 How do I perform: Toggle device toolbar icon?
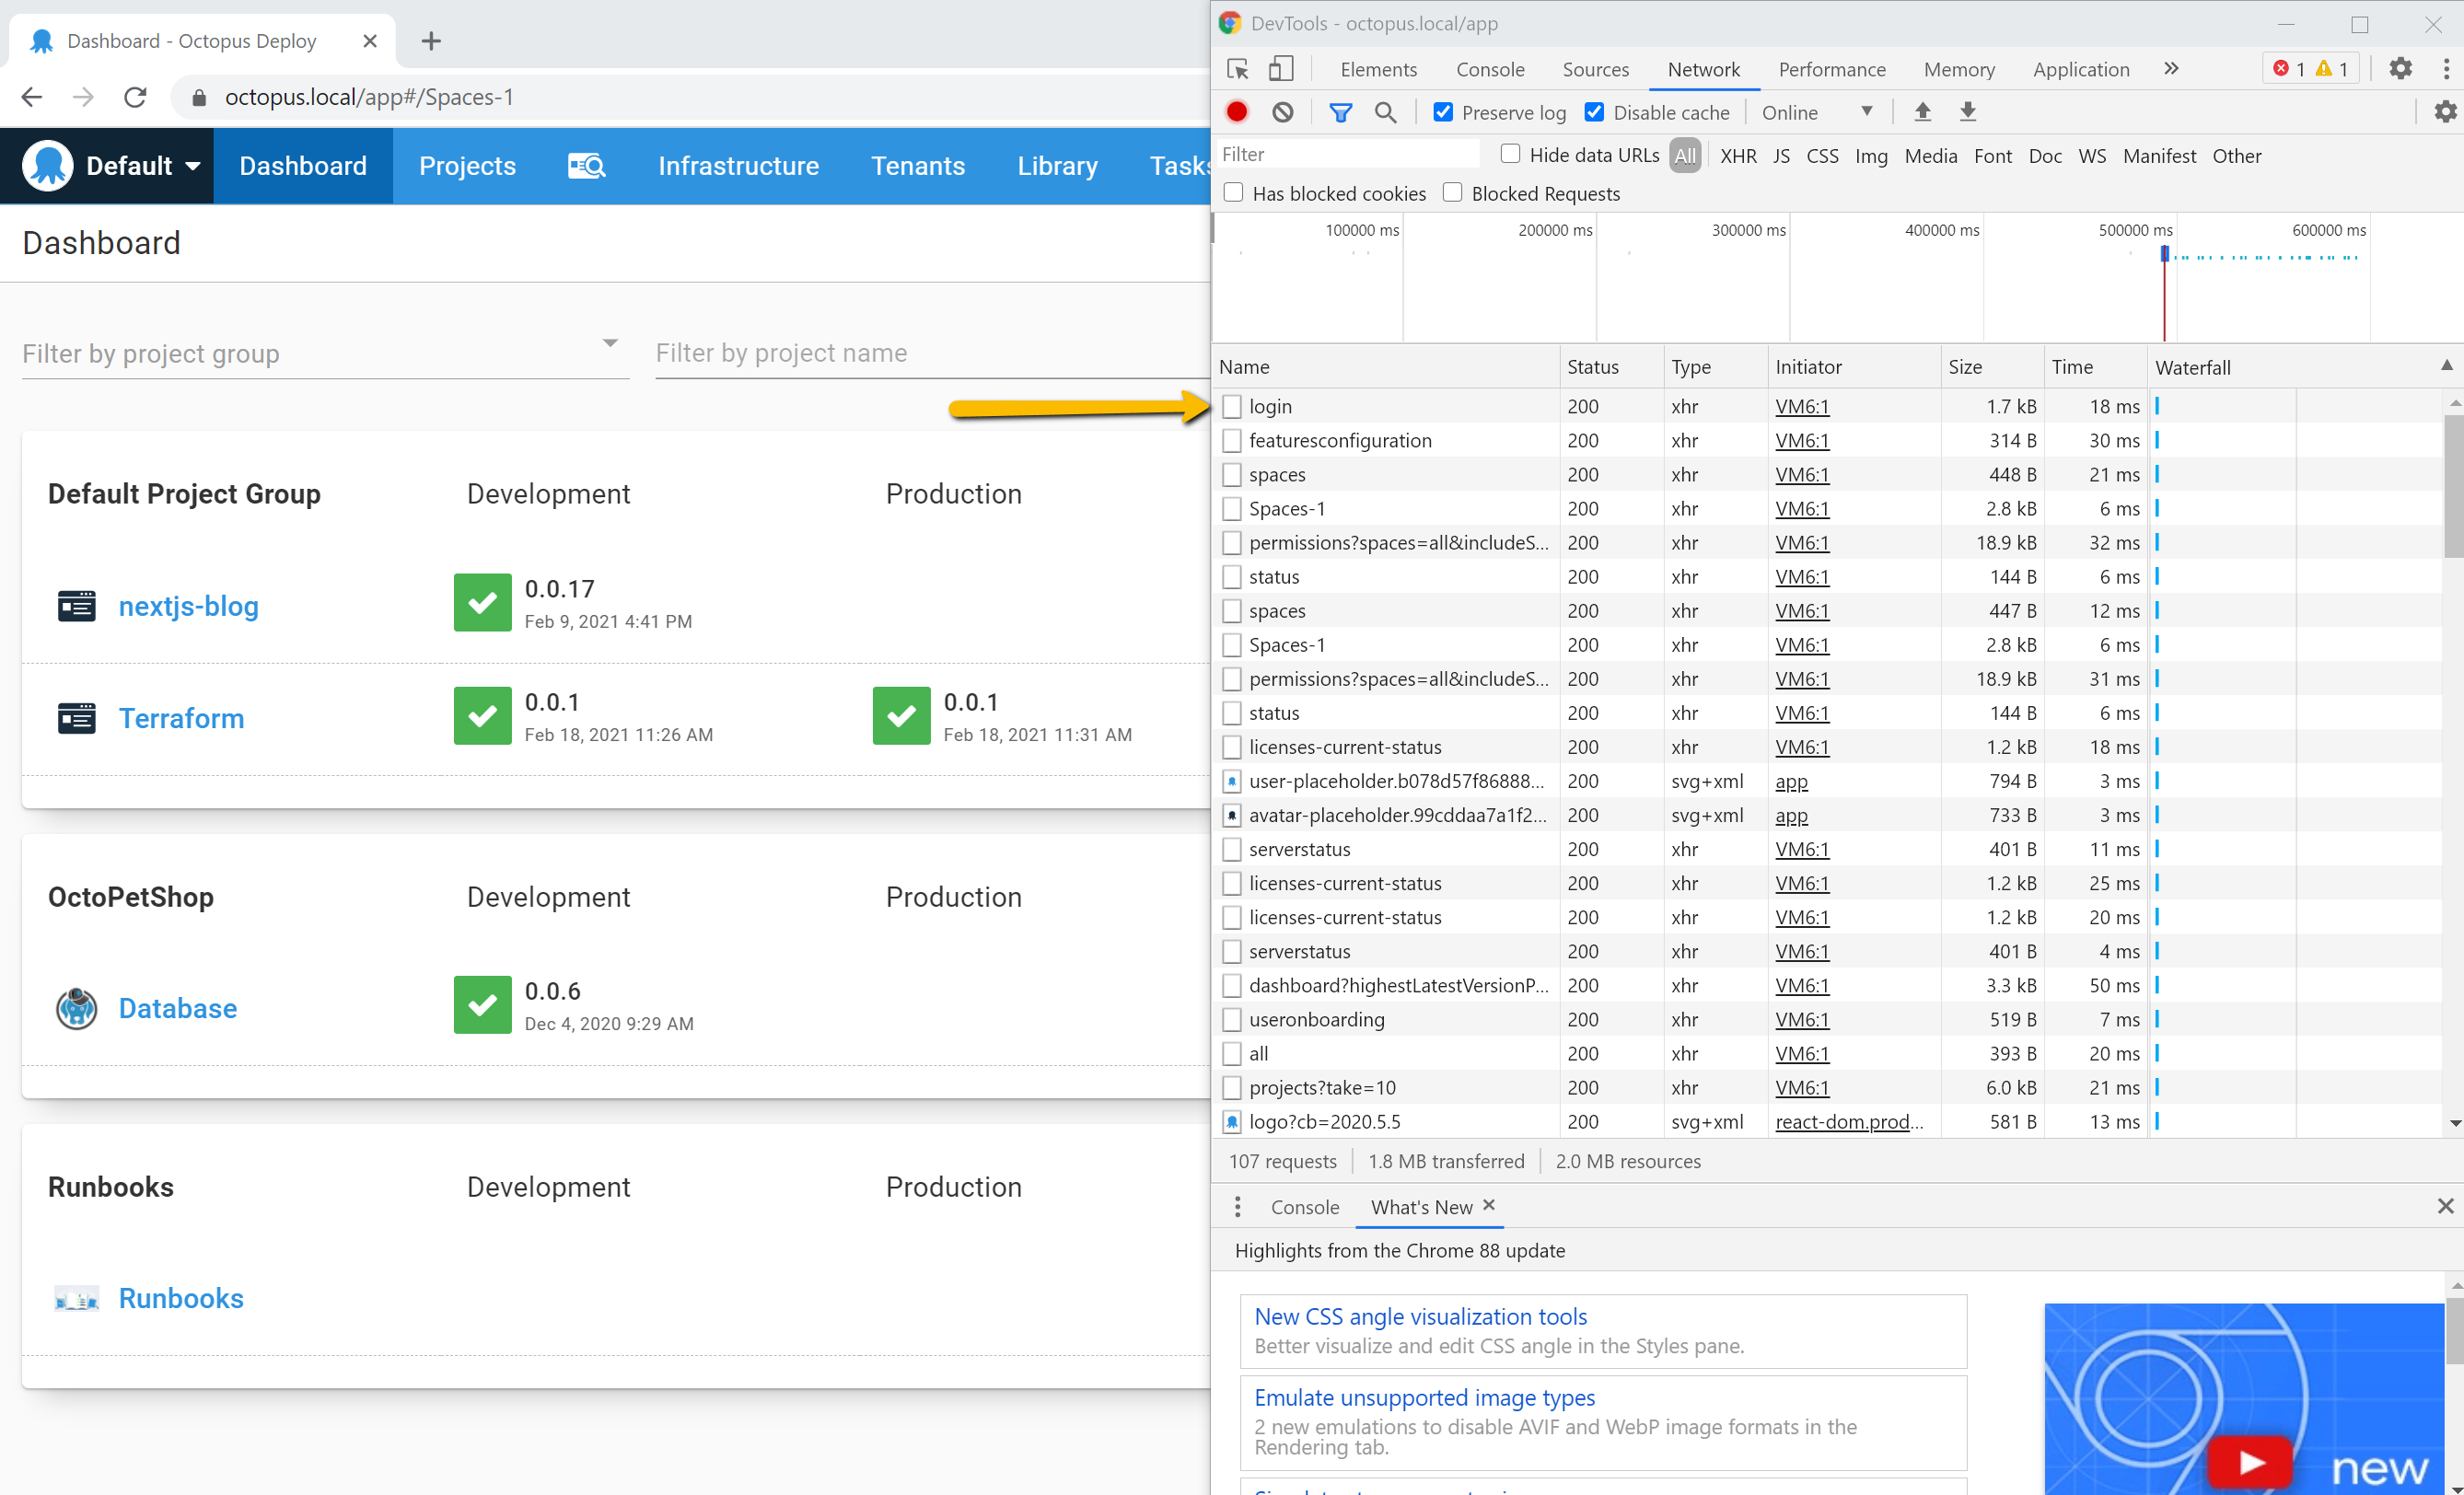(1281, 69)
